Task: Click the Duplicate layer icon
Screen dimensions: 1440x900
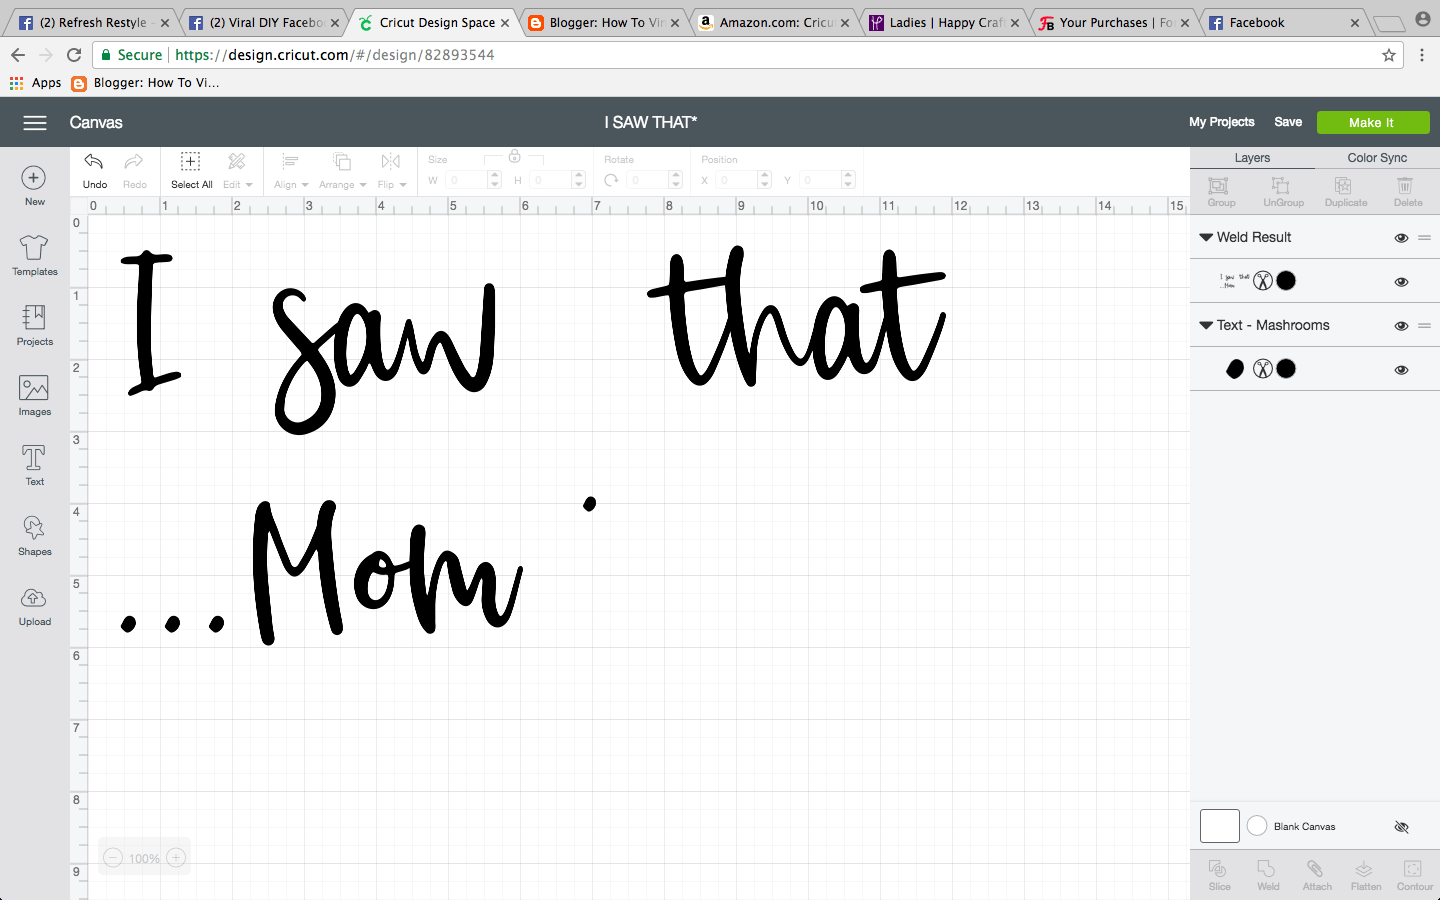Action: pyautogui.click(x=1345, y=191)
